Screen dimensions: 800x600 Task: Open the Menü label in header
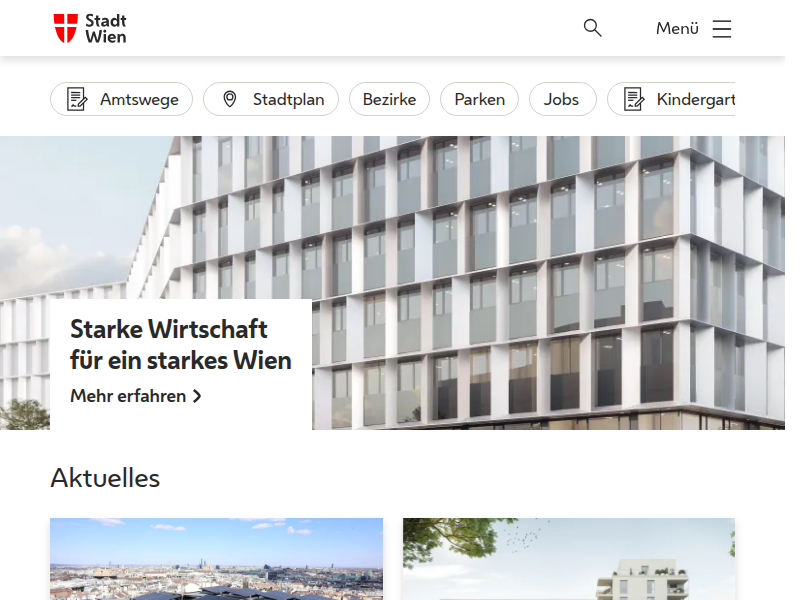pyautogui.click(x=677, y=29)
